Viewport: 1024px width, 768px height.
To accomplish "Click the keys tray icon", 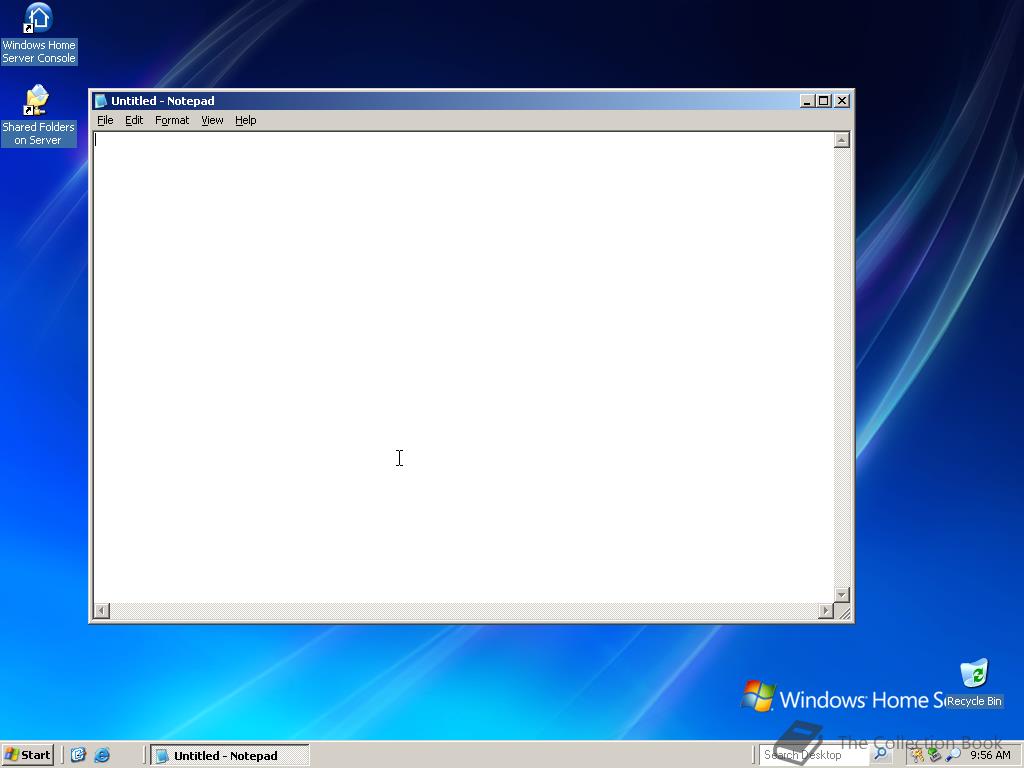I will point(917,756).
